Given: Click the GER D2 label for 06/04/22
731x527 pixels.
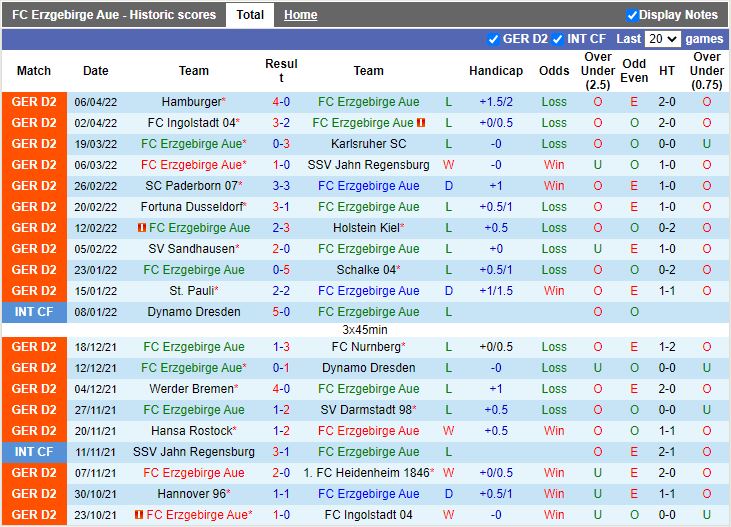Looking at the screenshot, I should pyautogui.click(x=34, y=102).
